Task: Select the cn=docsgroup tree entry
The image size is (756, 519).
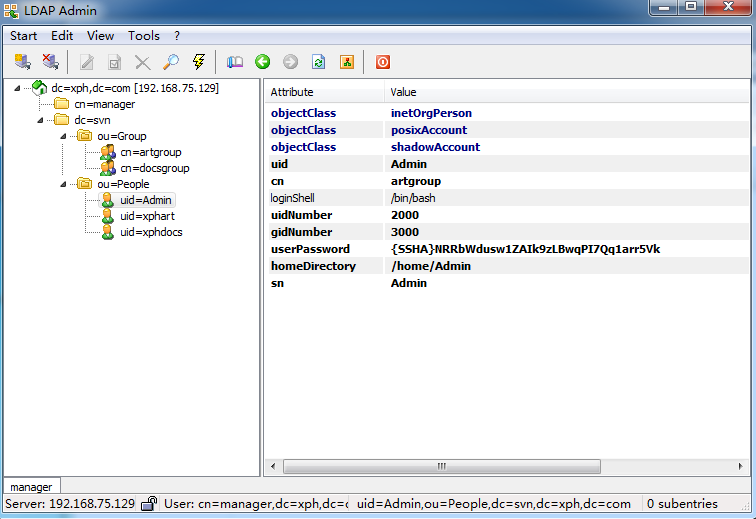Action: point(155,168)
